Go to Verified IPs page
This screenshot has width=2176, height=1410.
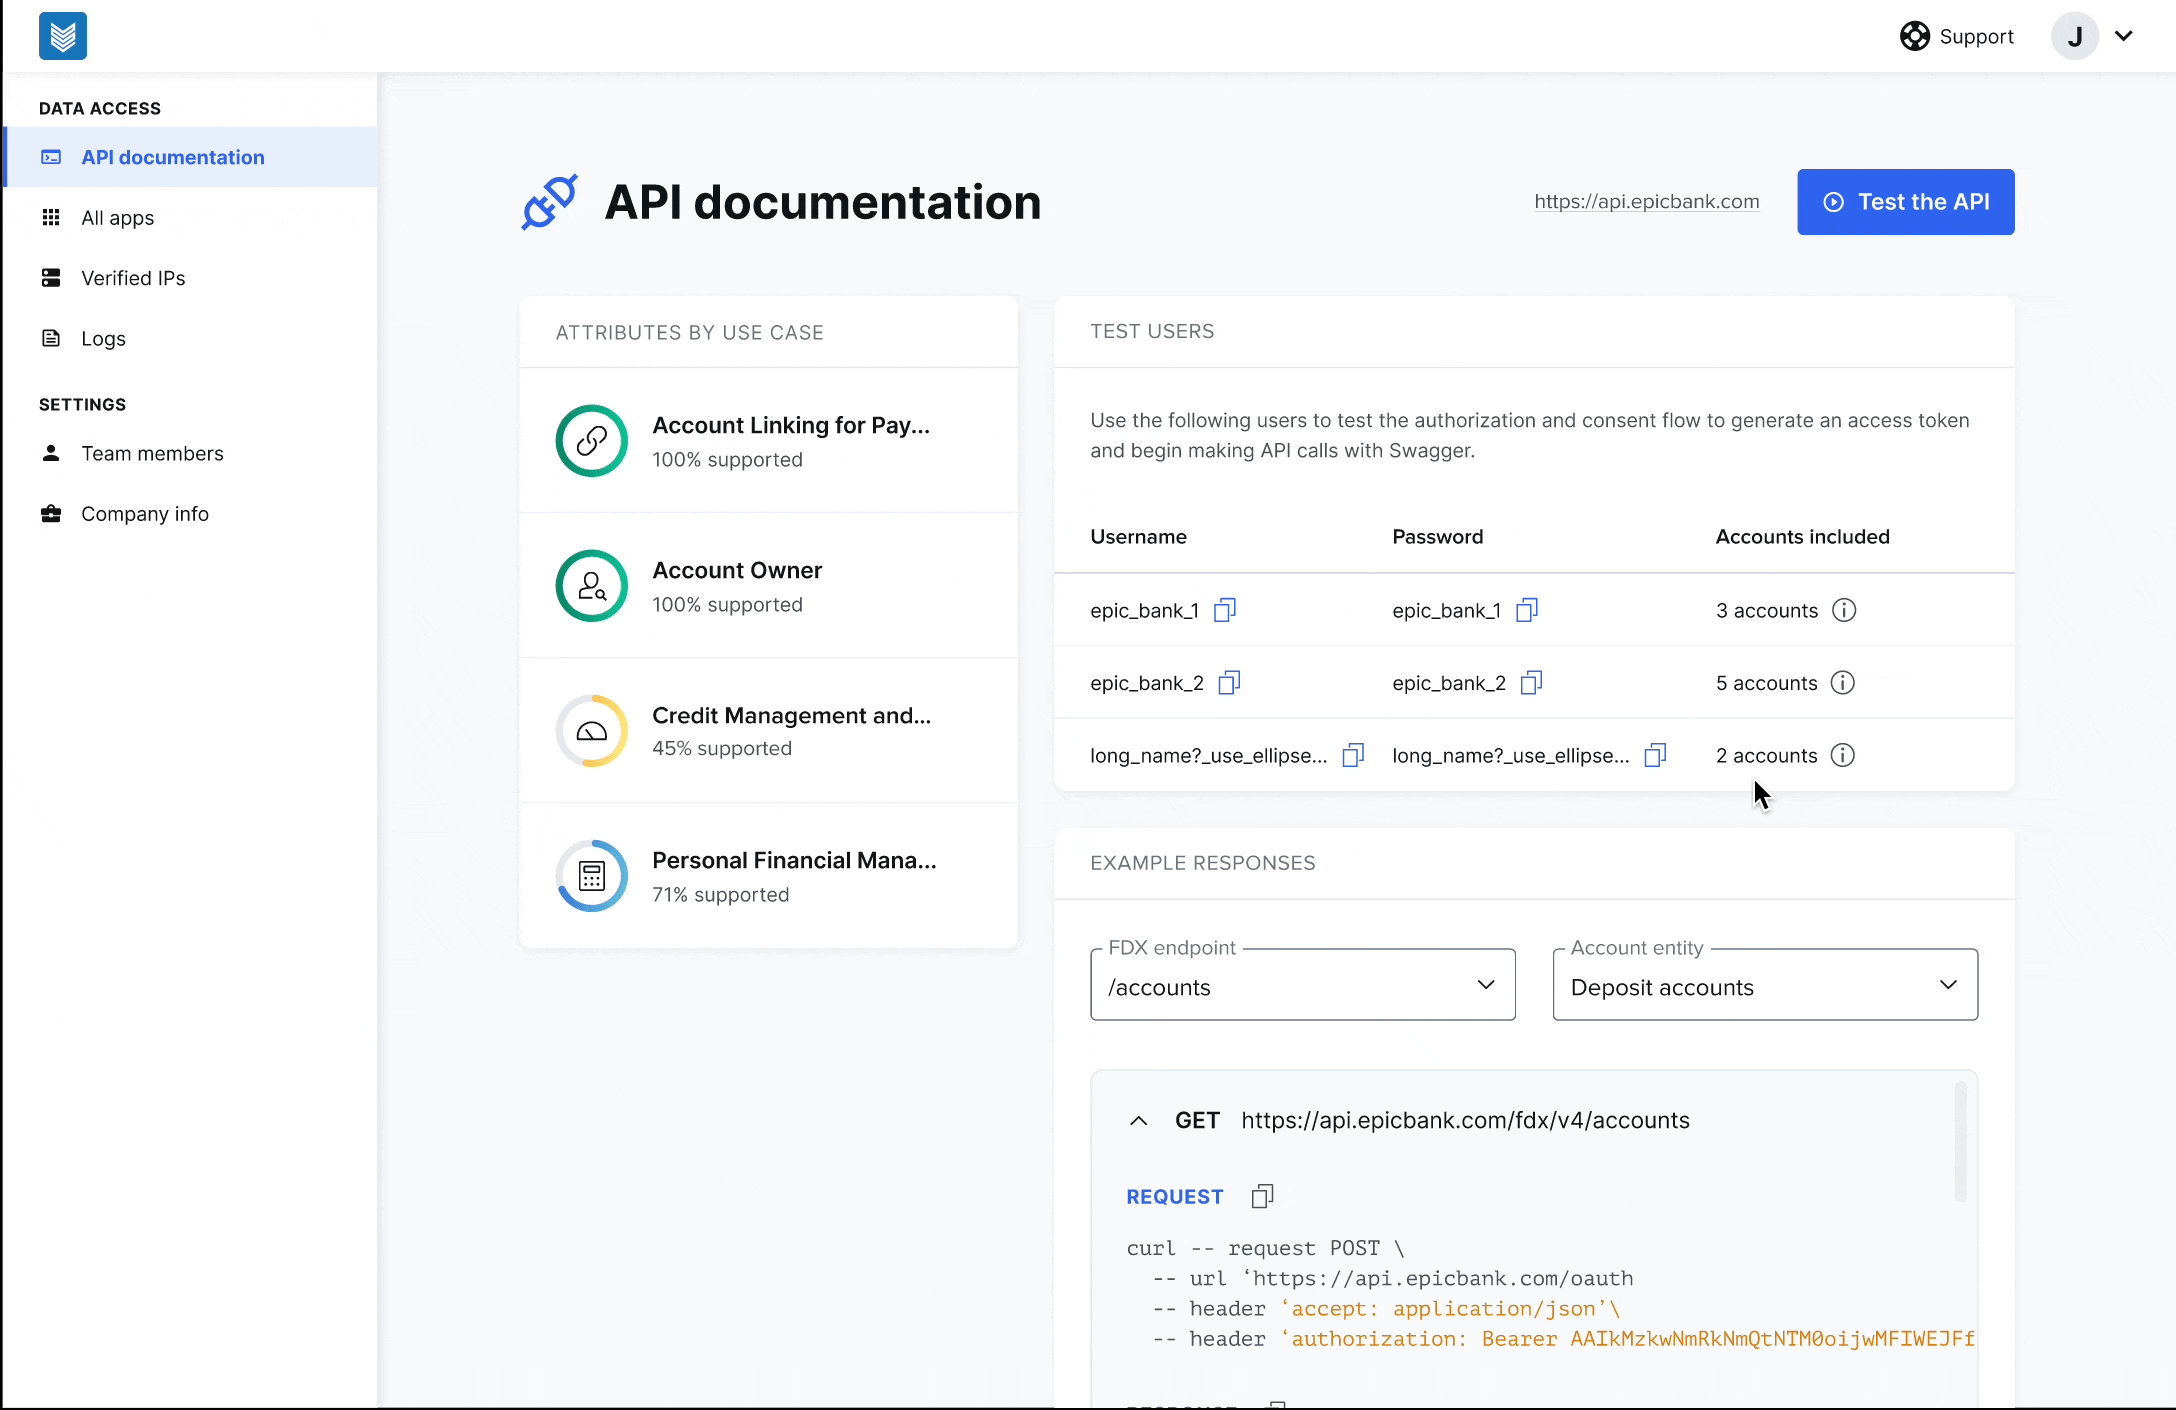point(133,278)
